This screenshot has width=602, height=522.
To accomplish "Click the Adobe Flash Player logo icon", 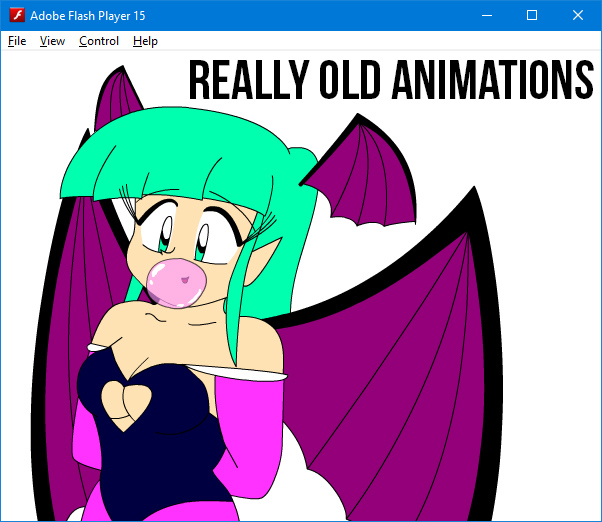I will 17,15.
